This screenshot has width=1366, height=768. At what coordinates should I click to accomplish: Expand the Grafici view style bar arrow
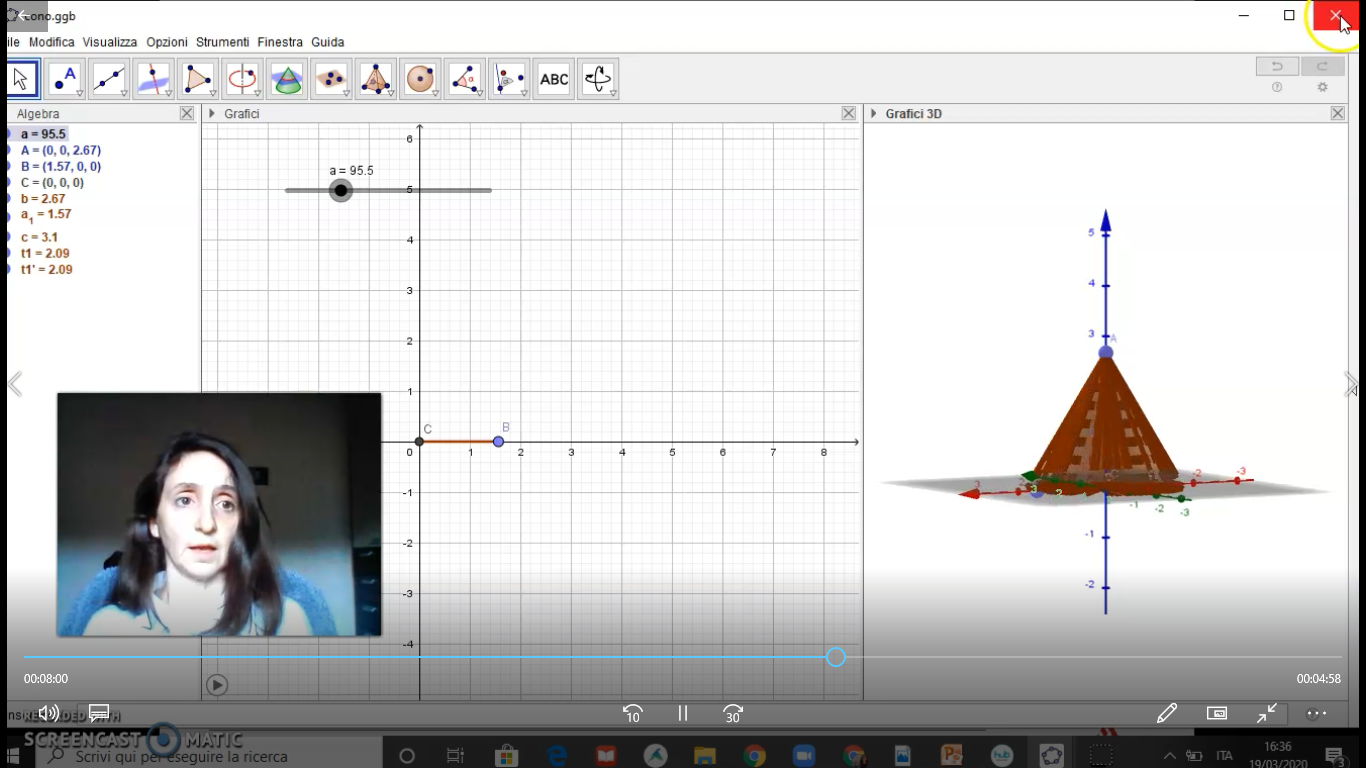click(212, 114)
